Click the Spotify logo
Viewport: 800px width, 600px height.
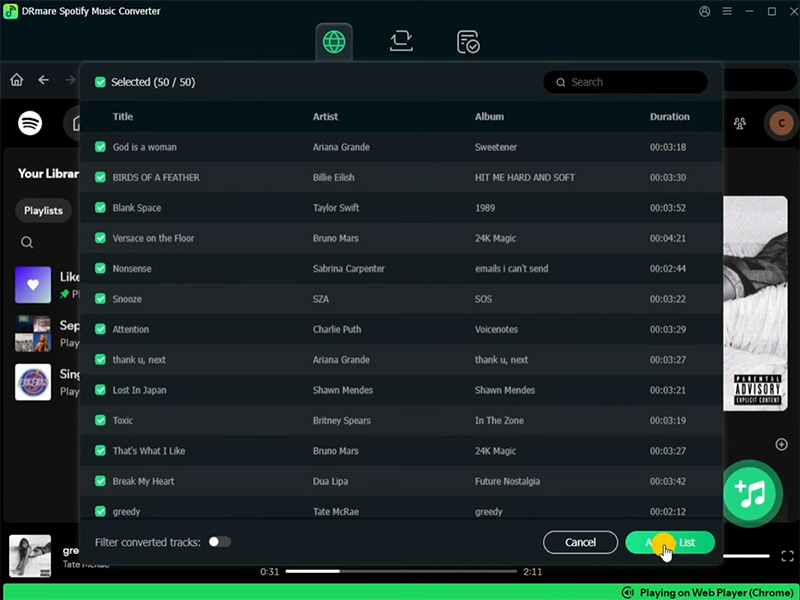pos(30,123)
